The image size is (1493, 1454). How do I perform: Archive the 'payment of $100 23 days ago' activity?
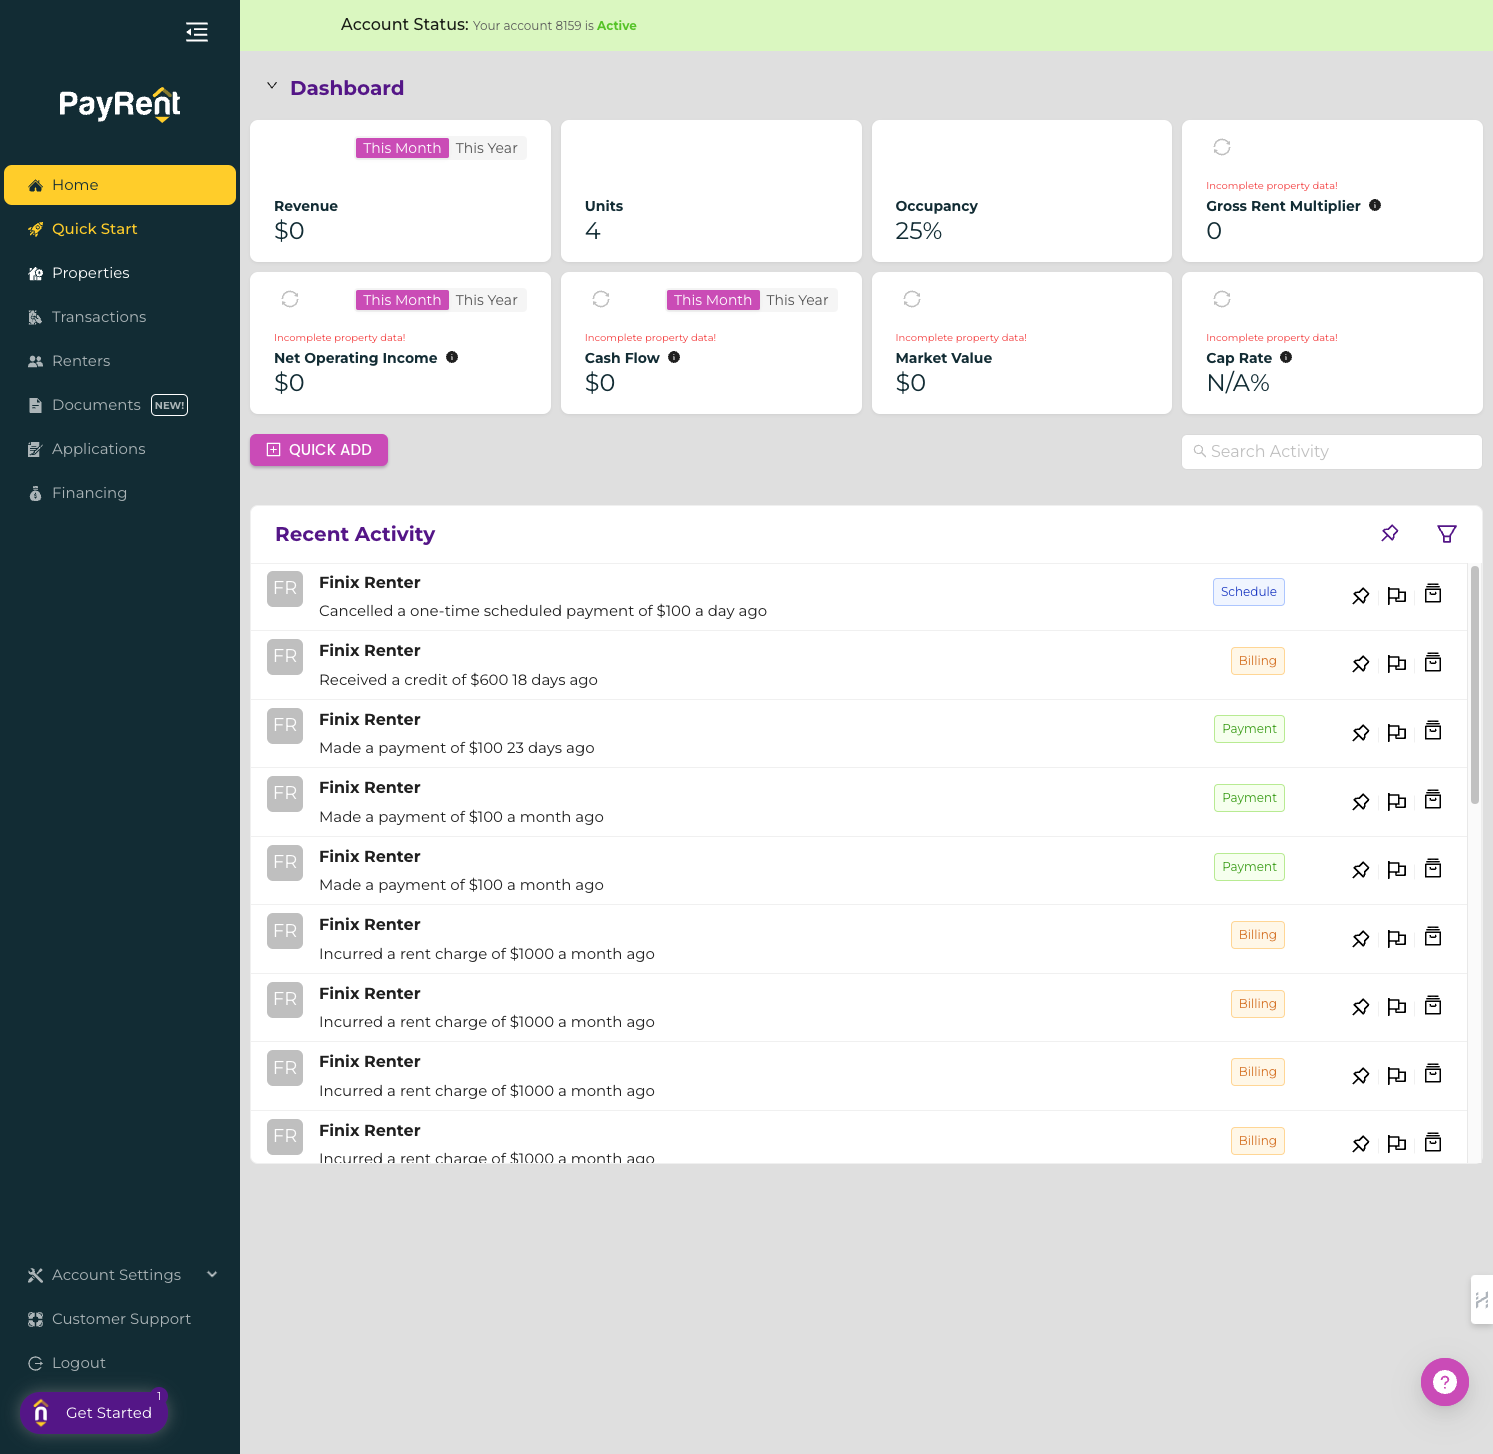(1433, 731)
